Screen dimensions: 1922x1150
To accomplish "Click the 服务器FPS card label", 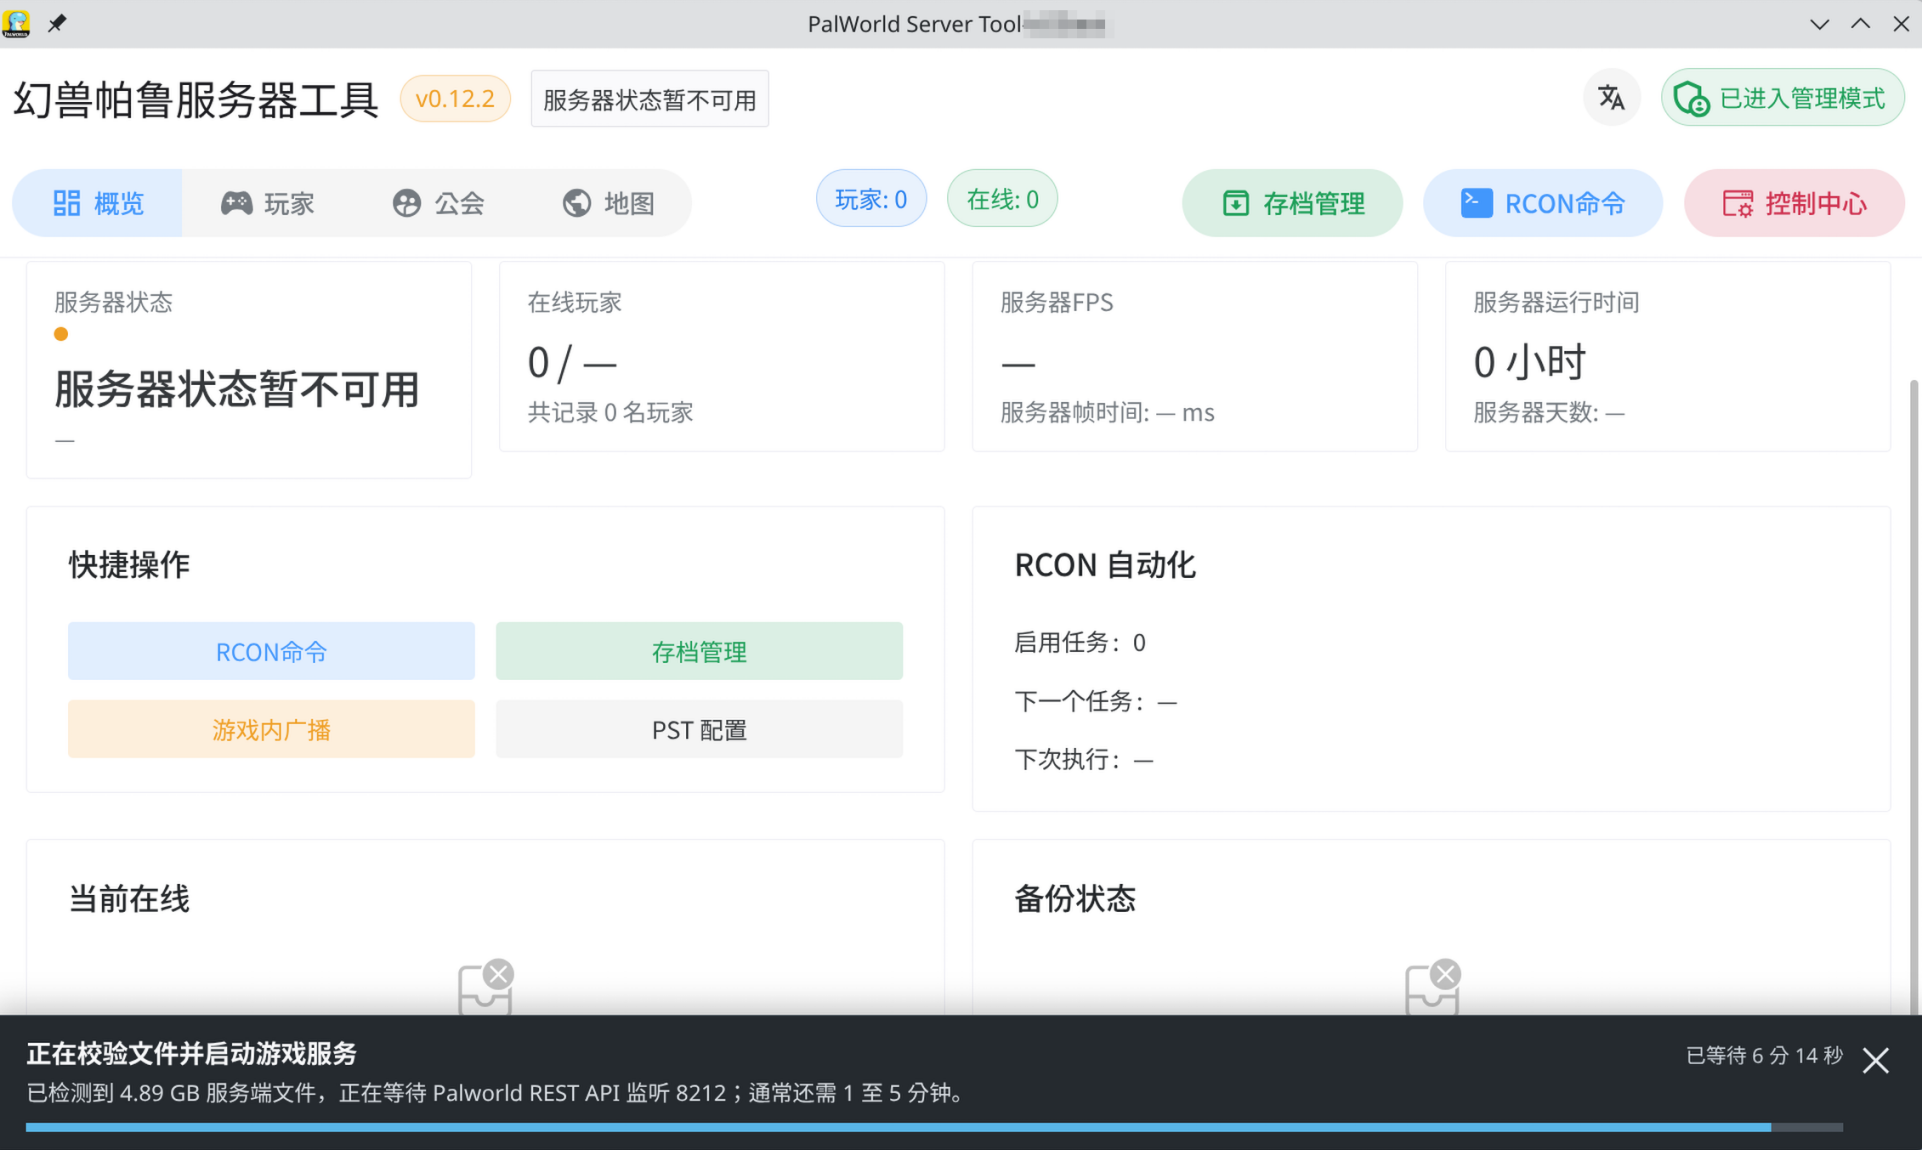I will point(1056,302).
